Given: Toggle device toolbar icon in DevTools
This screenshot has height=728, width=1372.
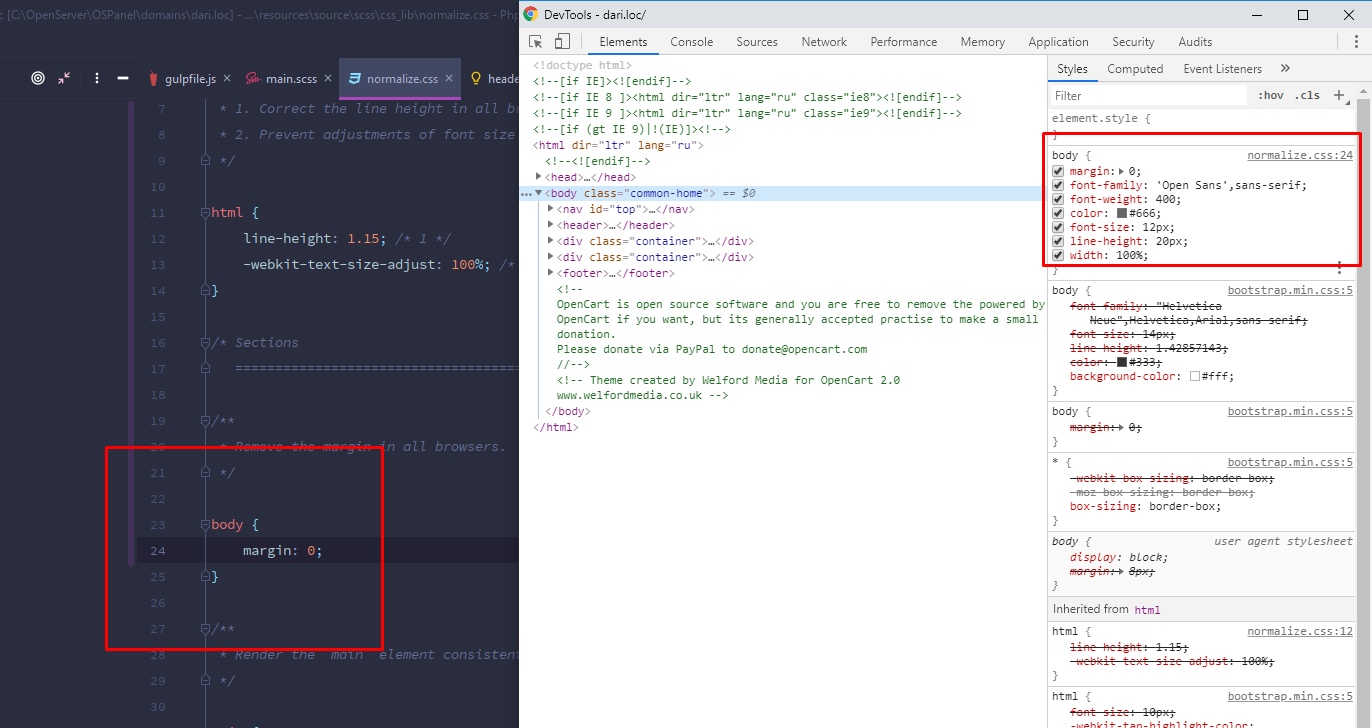Looking at the screenshot, I should 562,42.
